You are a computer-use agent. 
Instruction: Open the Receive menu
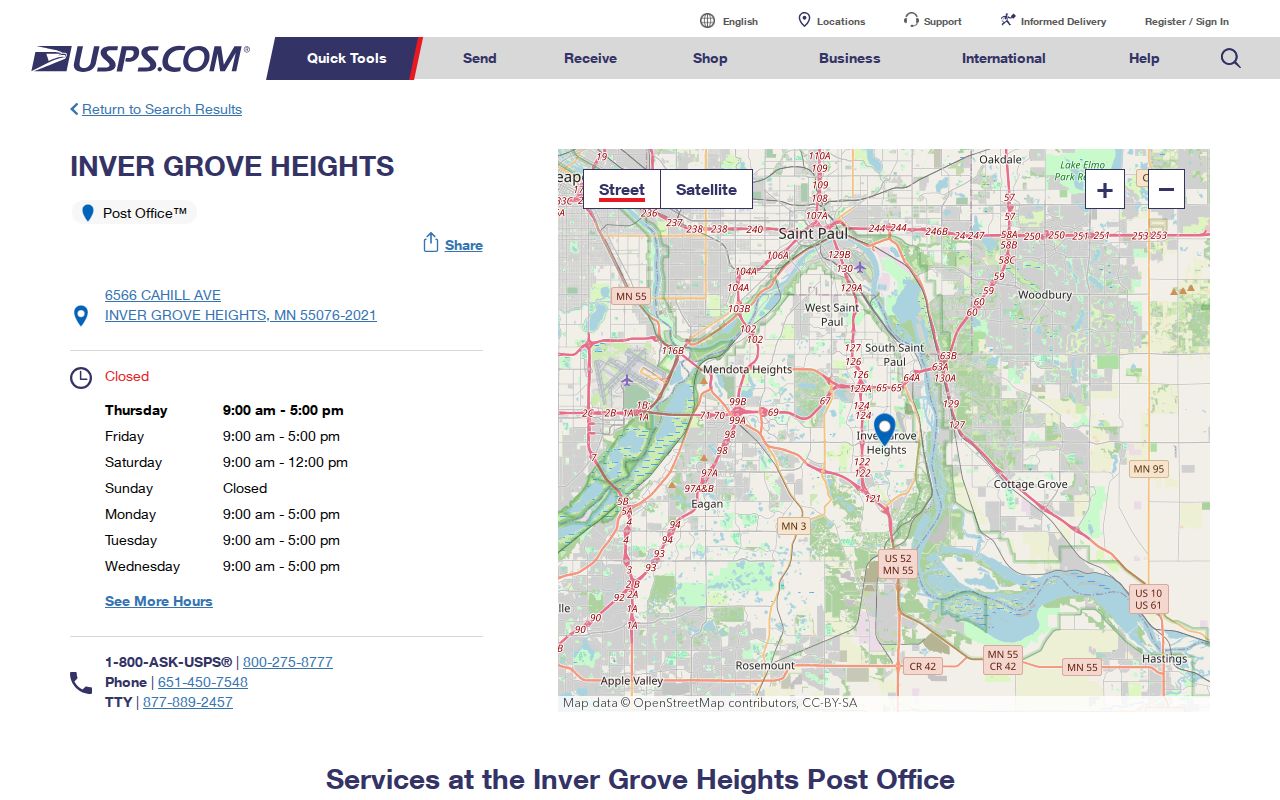(590, 58)
